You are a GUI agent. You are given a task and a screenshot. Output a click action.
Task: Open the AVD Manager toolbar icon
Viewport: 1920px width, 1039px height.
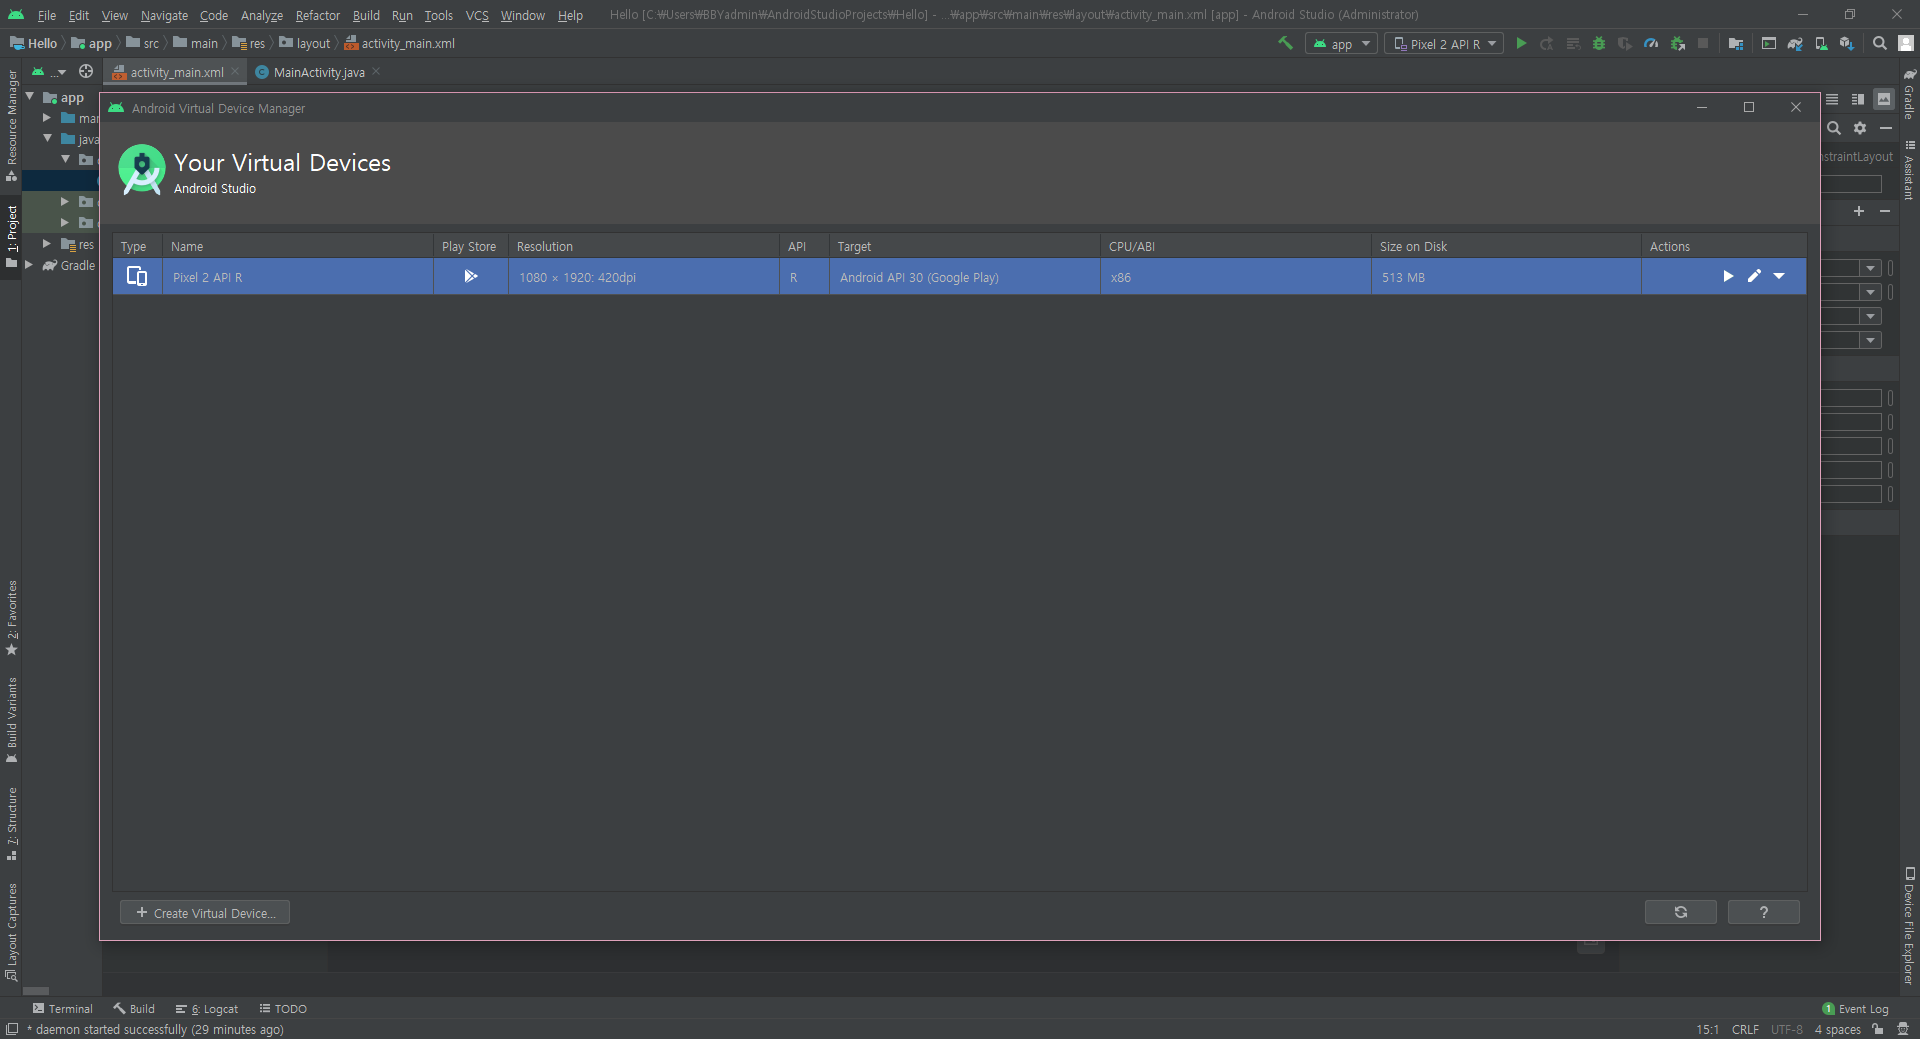tap(1821, 43)
